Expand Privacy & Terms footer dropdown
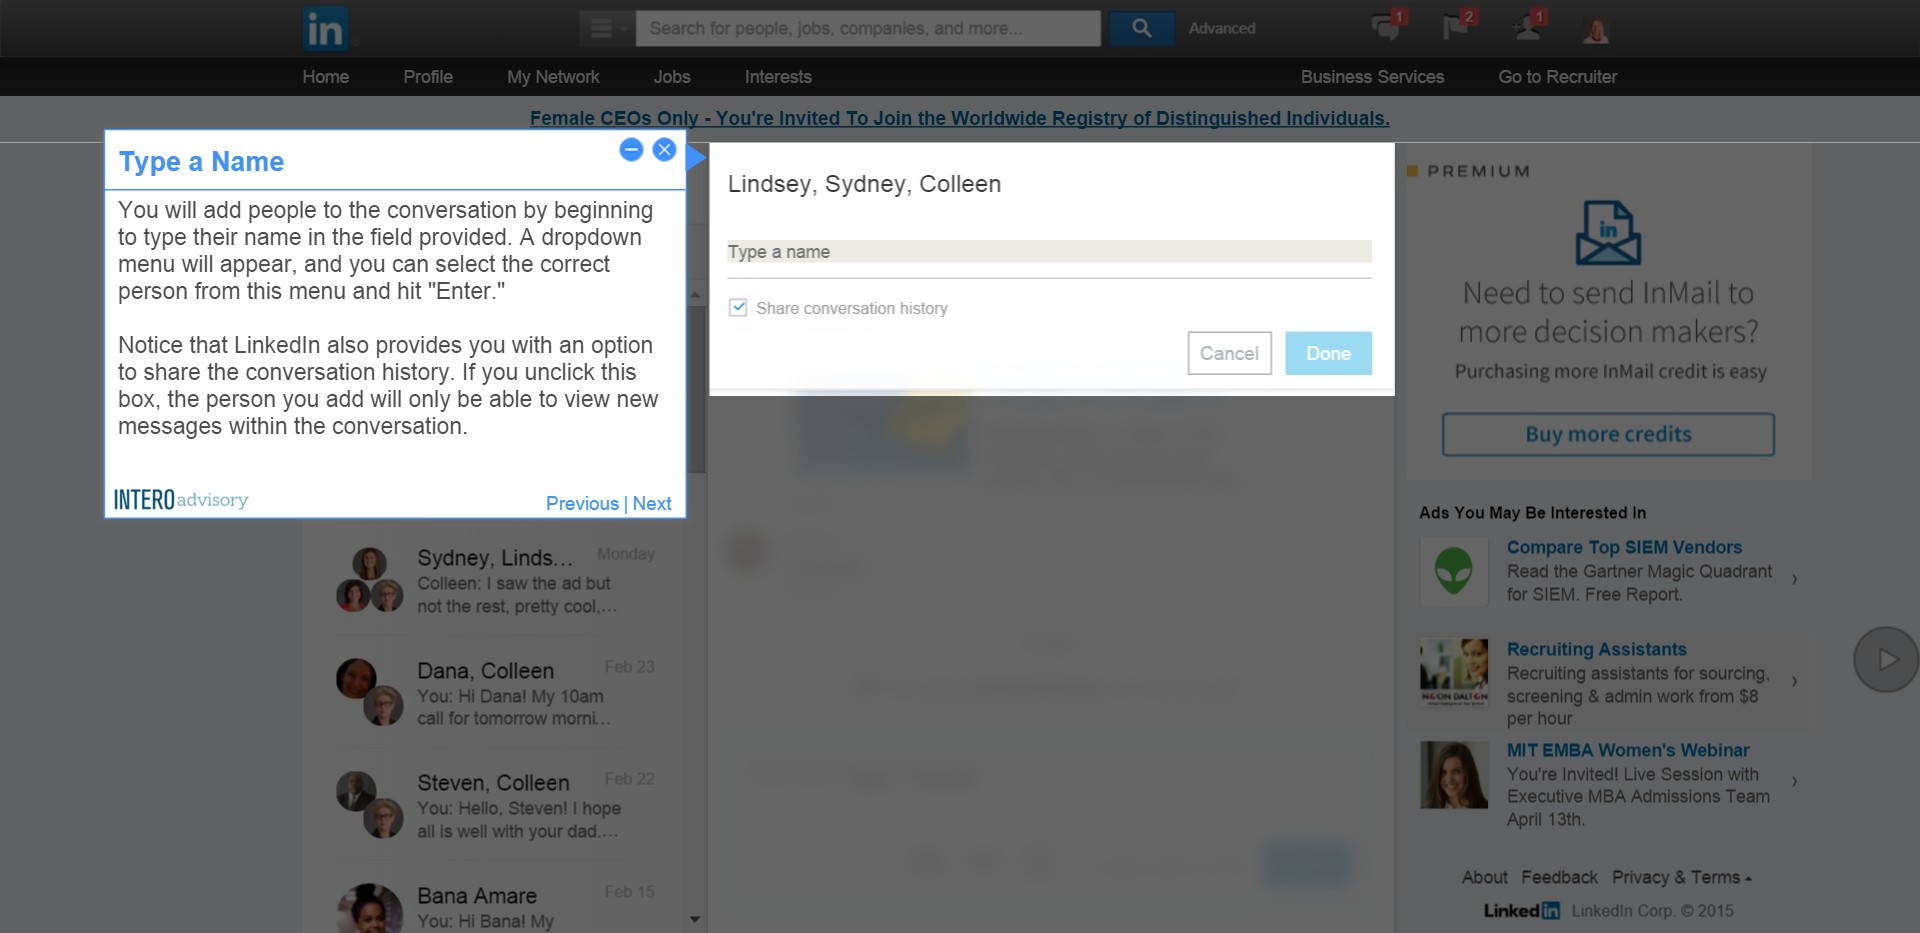Viewport: 1920px width, 933px height. point(1681,877)
